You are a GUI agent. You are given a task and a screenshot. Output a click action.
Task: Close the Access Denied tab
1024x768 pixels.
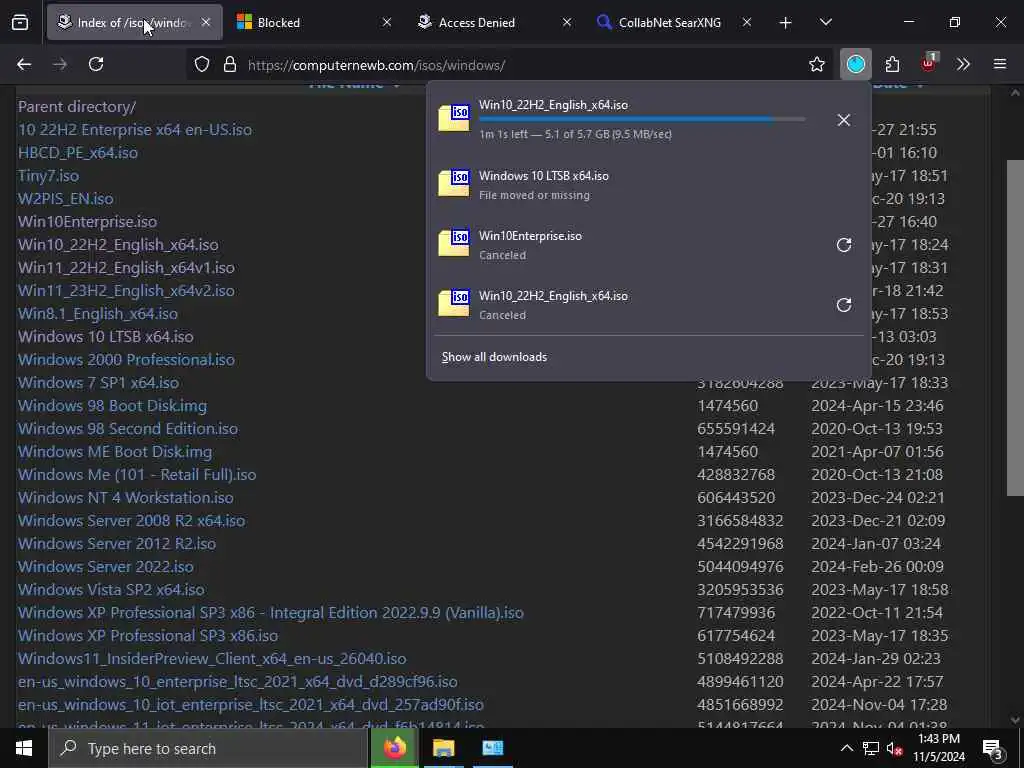(x=567, y=22)
